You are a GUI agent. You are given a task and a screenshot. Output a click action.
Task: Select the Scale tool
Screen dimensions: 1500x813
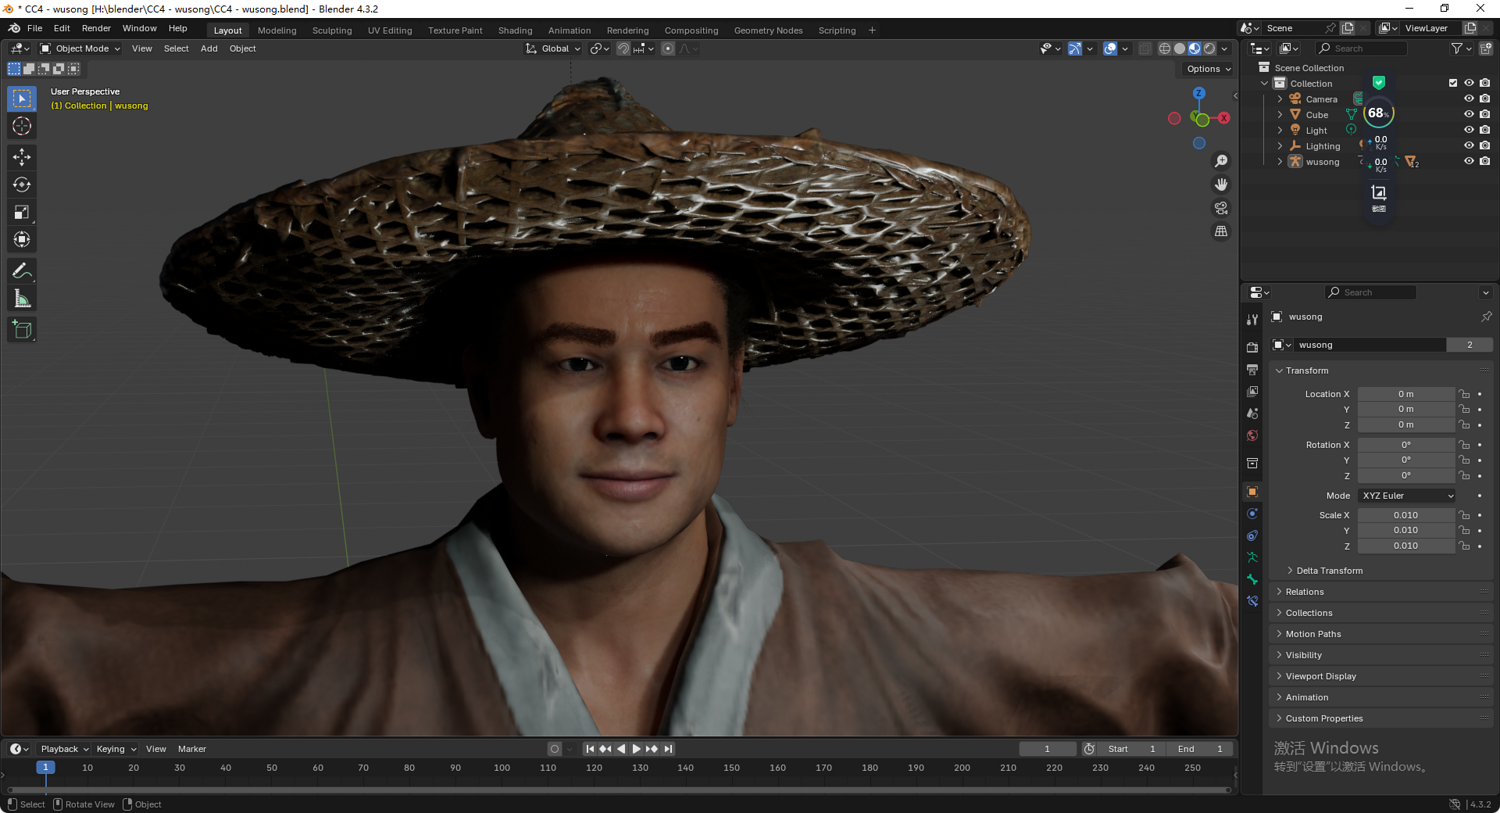(21, 212)
